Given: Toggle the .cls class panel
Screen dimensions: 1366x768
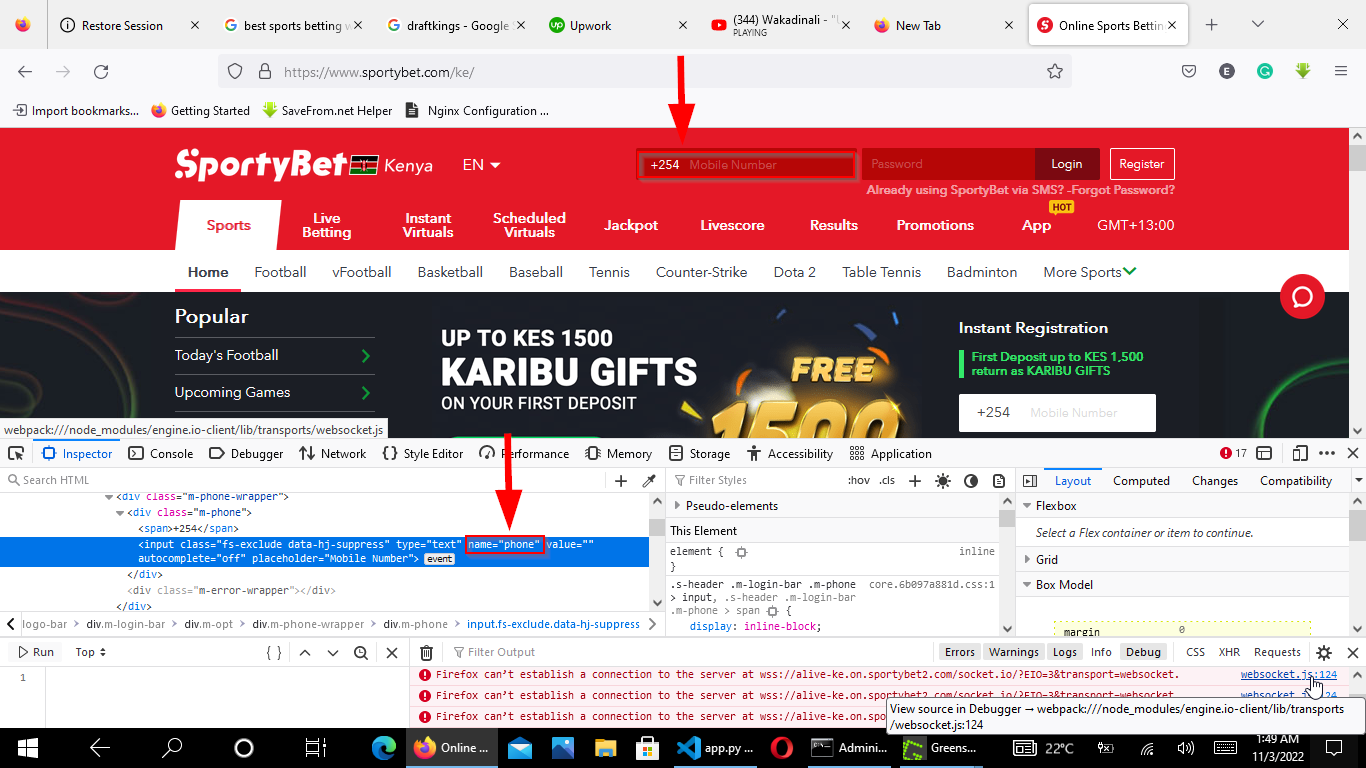Looking at the screenshot, I should click(x=887, y=481).
